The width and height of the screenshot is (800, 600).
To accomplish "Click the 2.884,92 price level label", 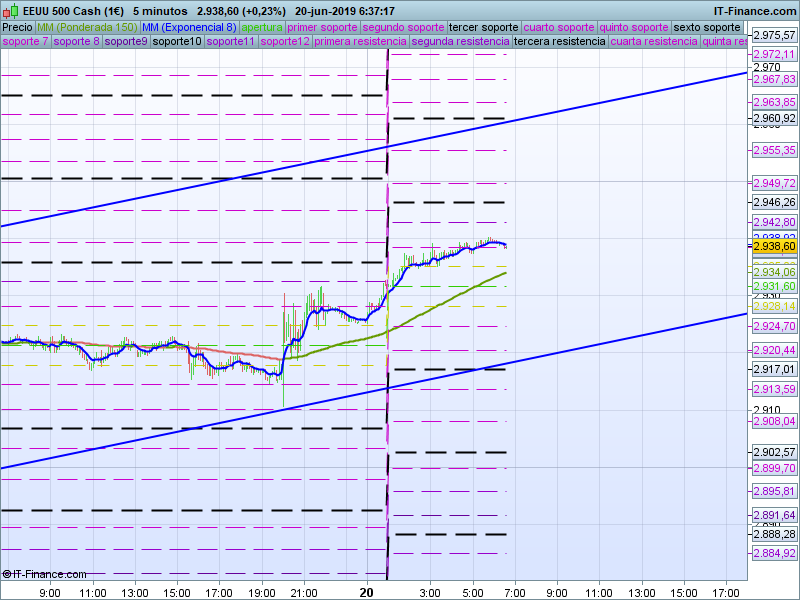I will click(x=774, y=552).
